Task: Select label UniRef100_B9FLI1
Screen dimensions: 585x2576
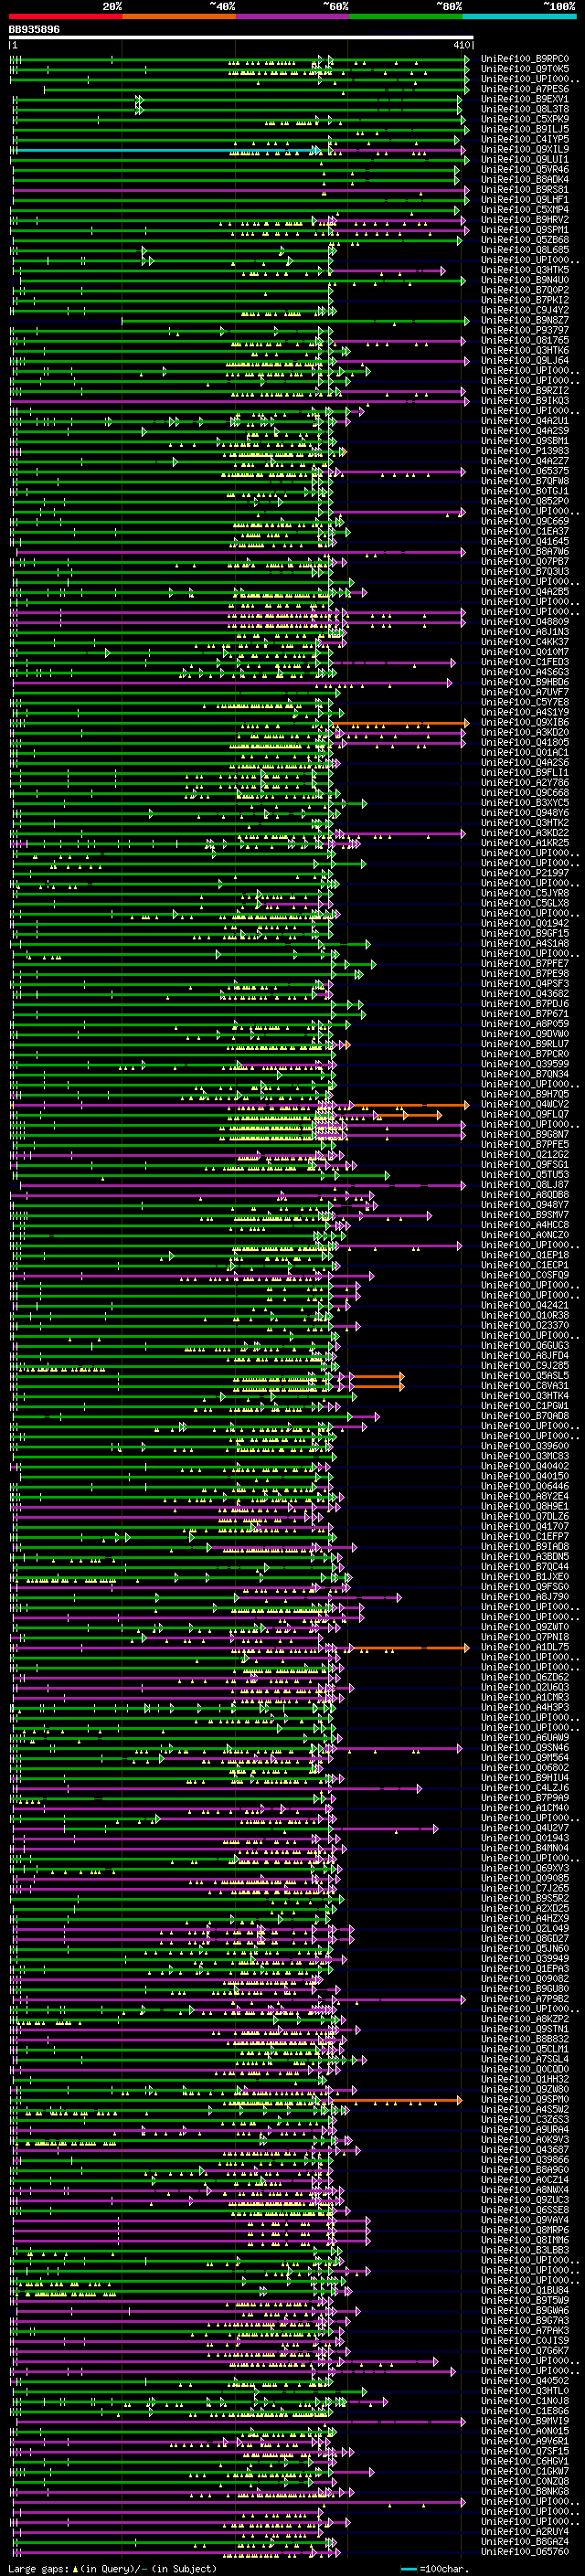Action: point(524,772)
